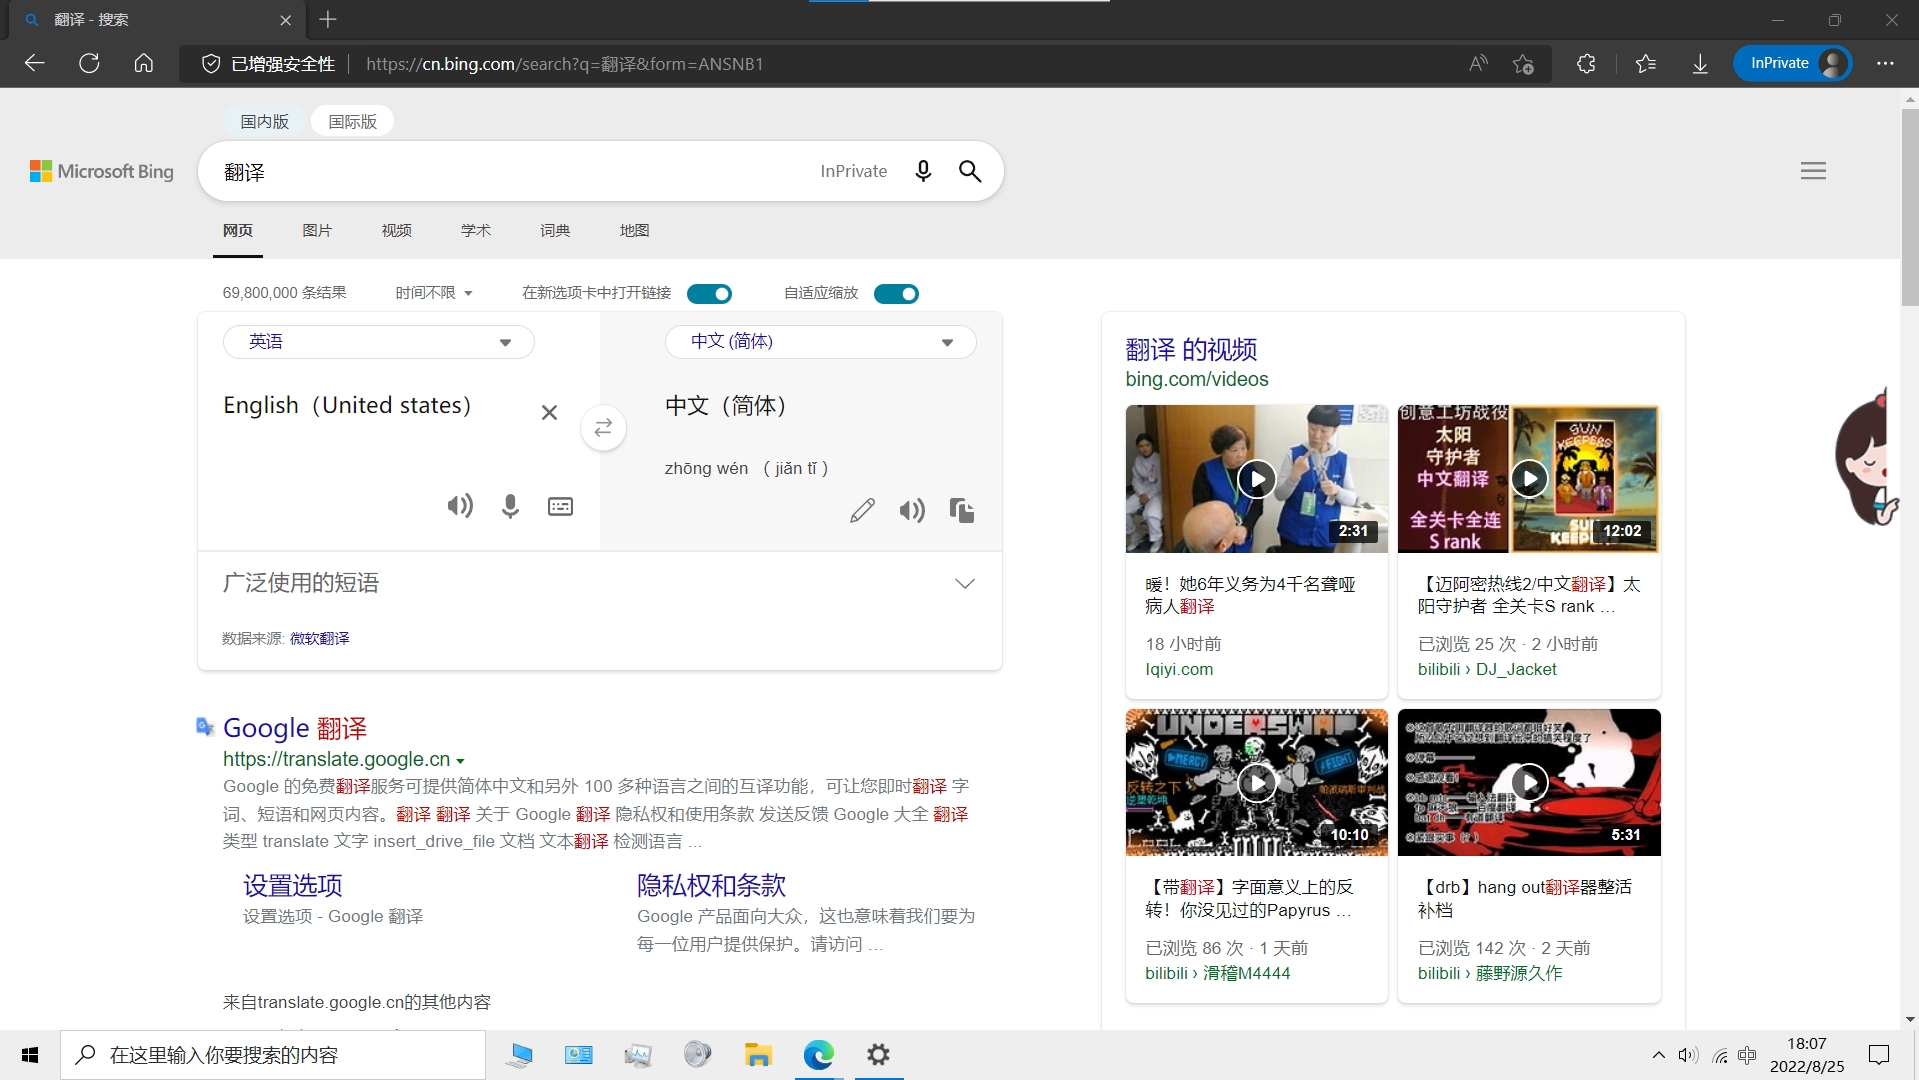Toggle the adaptive zoom switch
Screen dimensions: 1919x1080
click(x=896, y=293)
